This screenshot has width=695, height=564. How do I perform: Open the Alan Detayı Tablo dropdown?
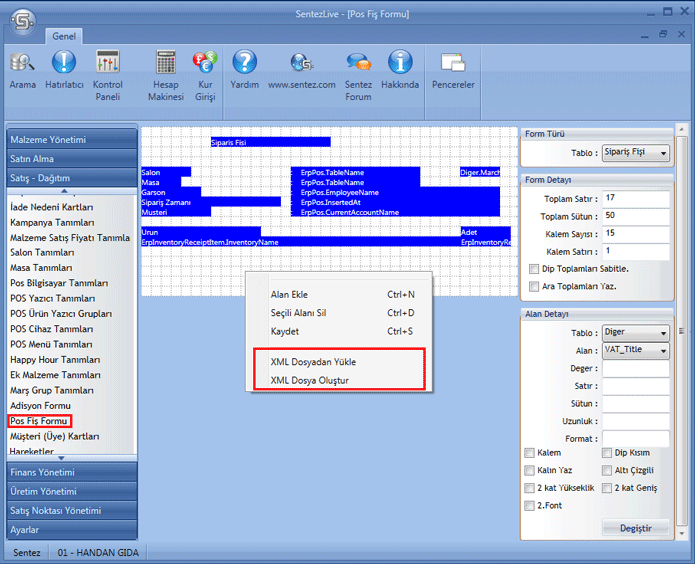pyautogui.click(x=636, y=333)
